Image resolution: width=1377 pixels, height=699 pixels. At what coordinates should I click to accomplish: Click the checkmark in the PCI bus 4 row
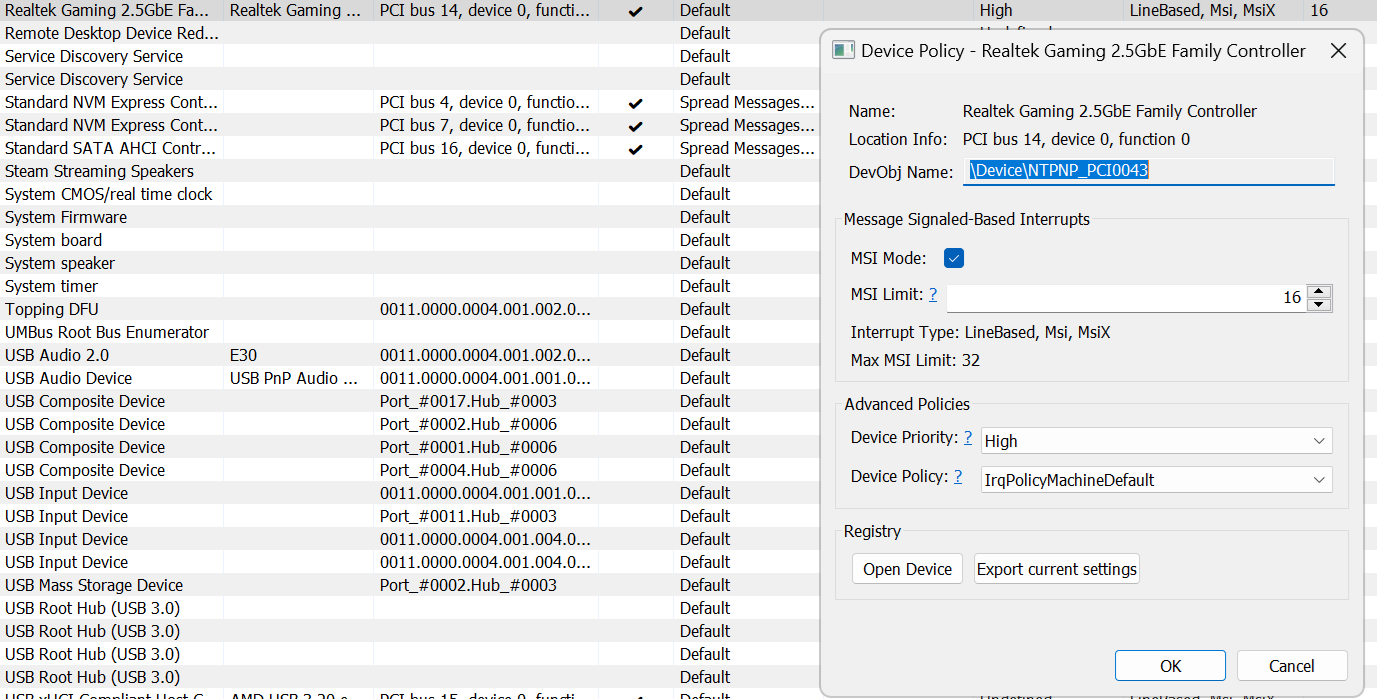coord(636,103)
